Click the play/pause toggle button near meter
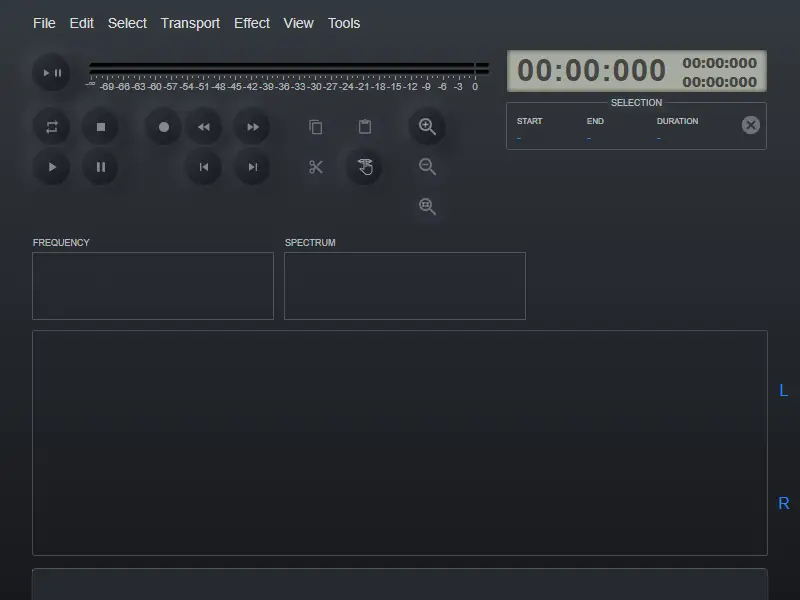The width and height of the screenshot is (800, 600). click(x=52, y=72)
